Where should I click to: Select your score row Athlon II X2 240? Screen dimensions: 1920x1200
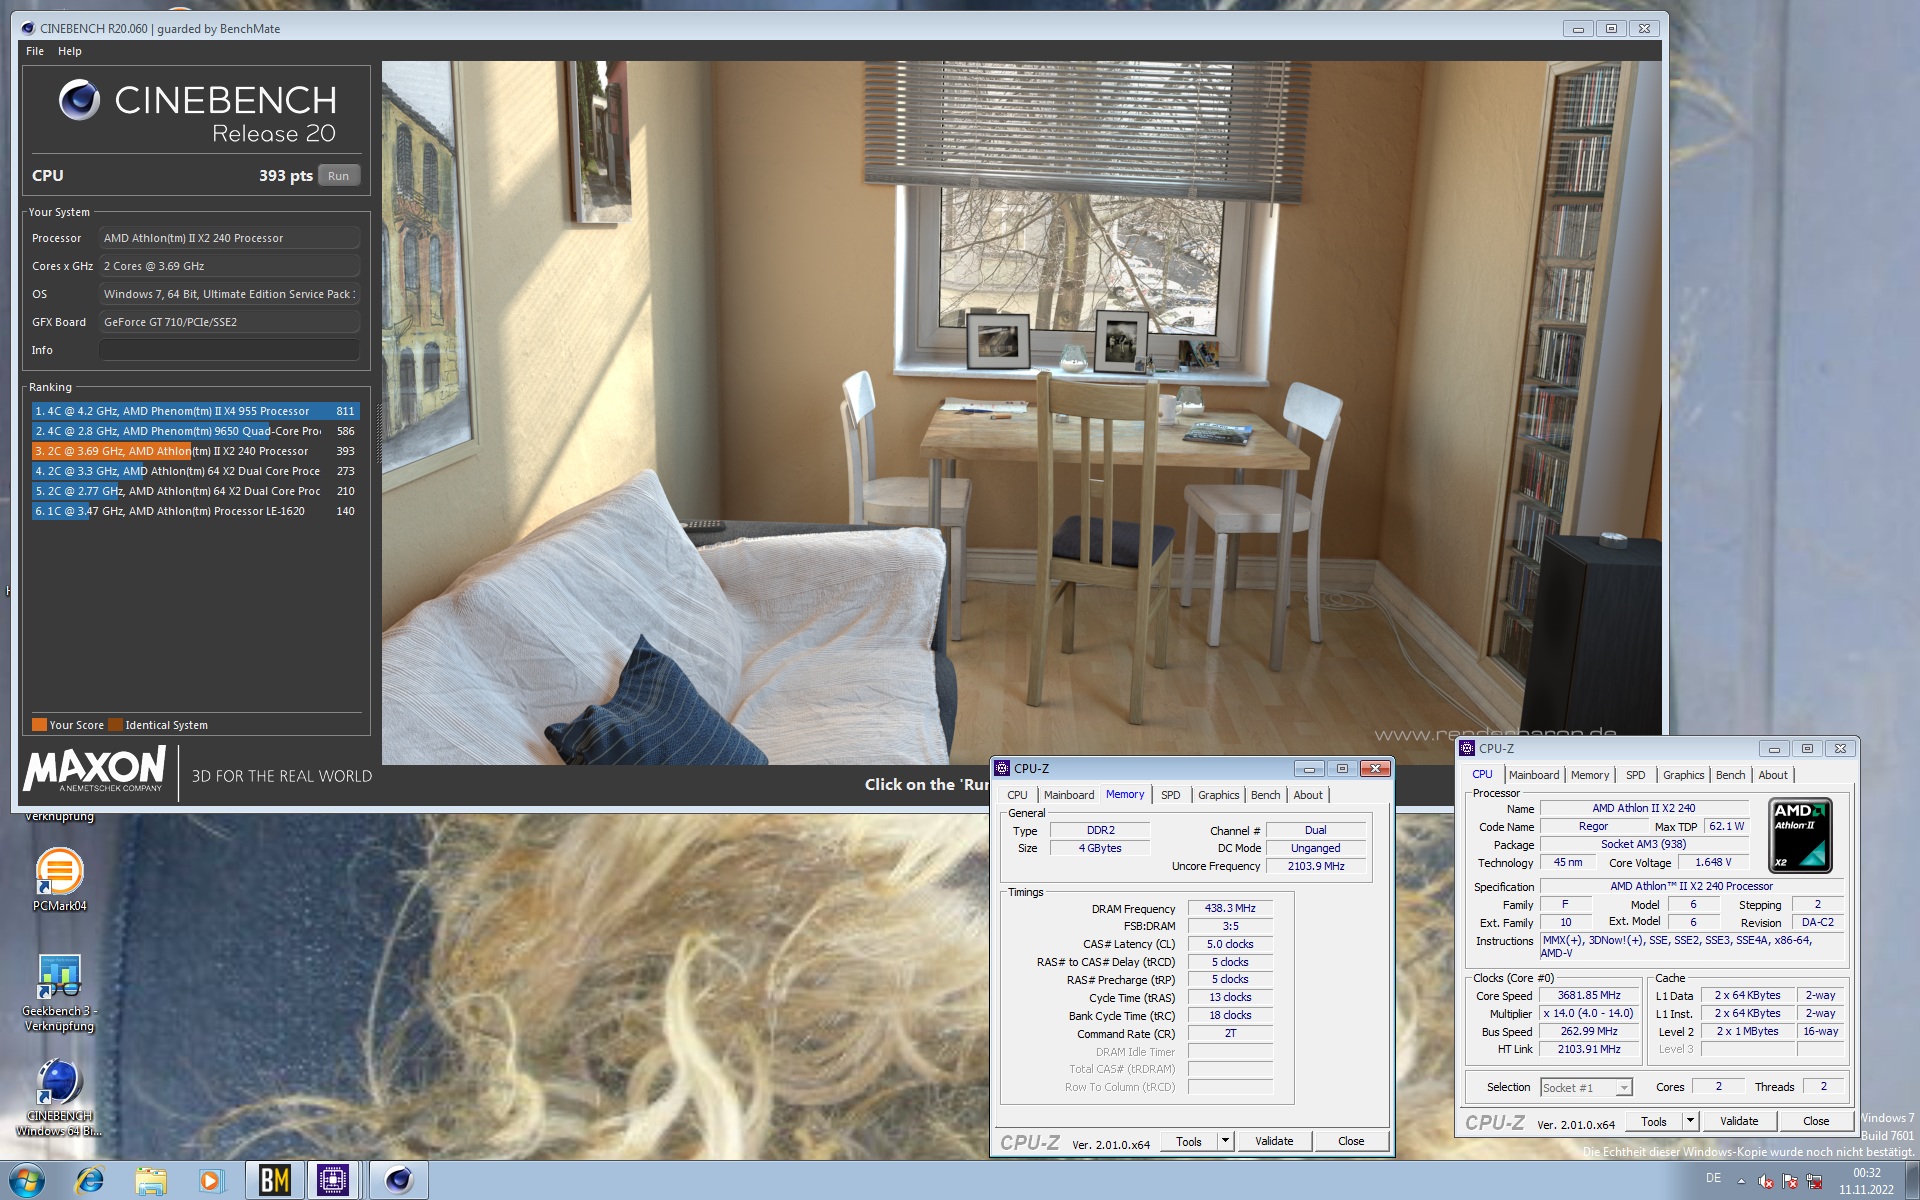195,451
